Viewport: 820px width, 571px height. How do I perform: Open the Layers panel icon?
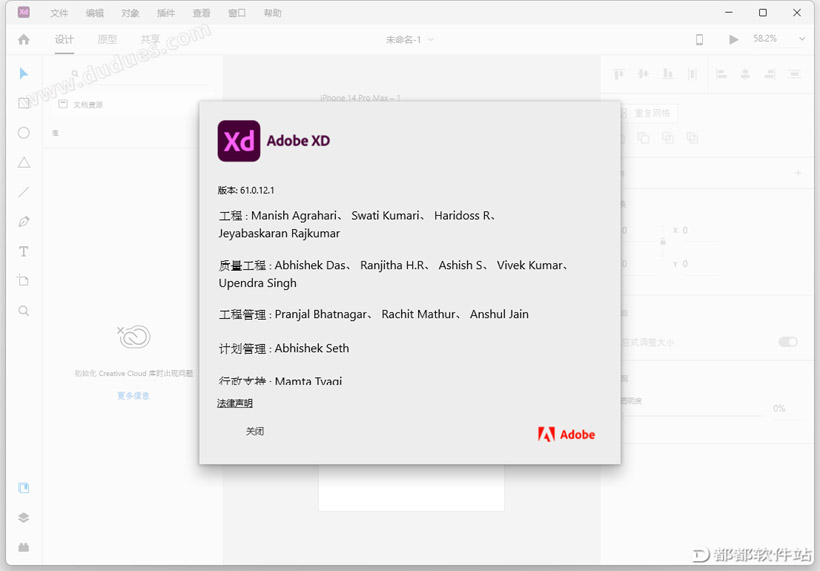click(x=24, y=518)
